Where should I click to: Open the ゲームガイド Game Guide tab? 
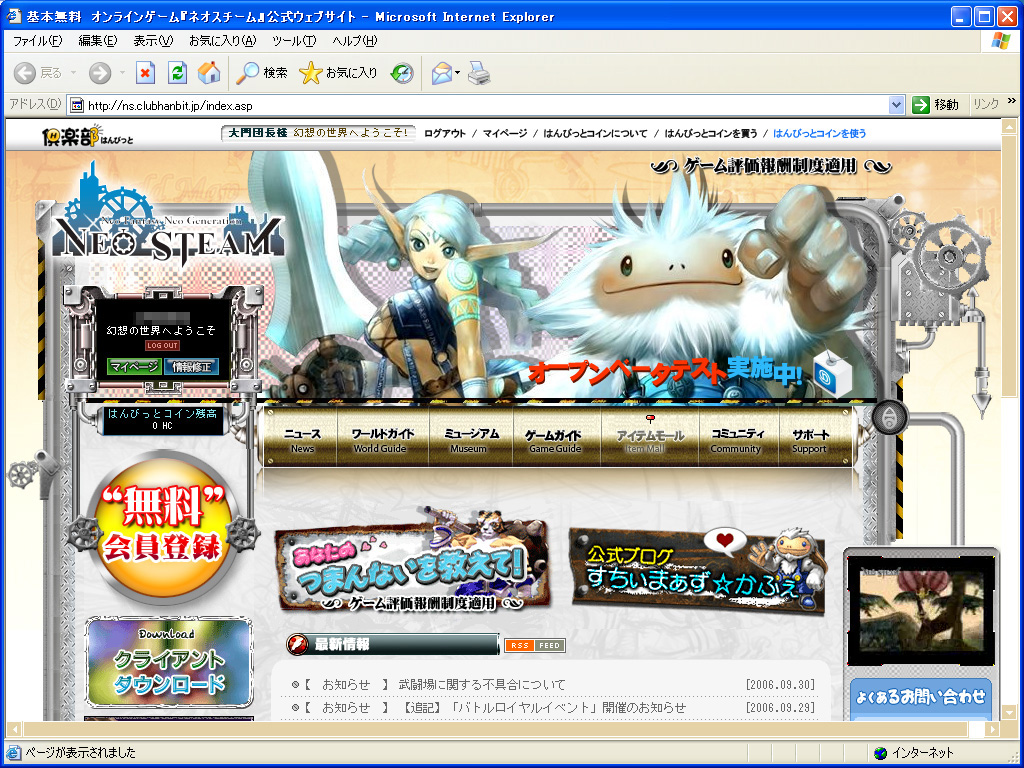click(555, 440)
